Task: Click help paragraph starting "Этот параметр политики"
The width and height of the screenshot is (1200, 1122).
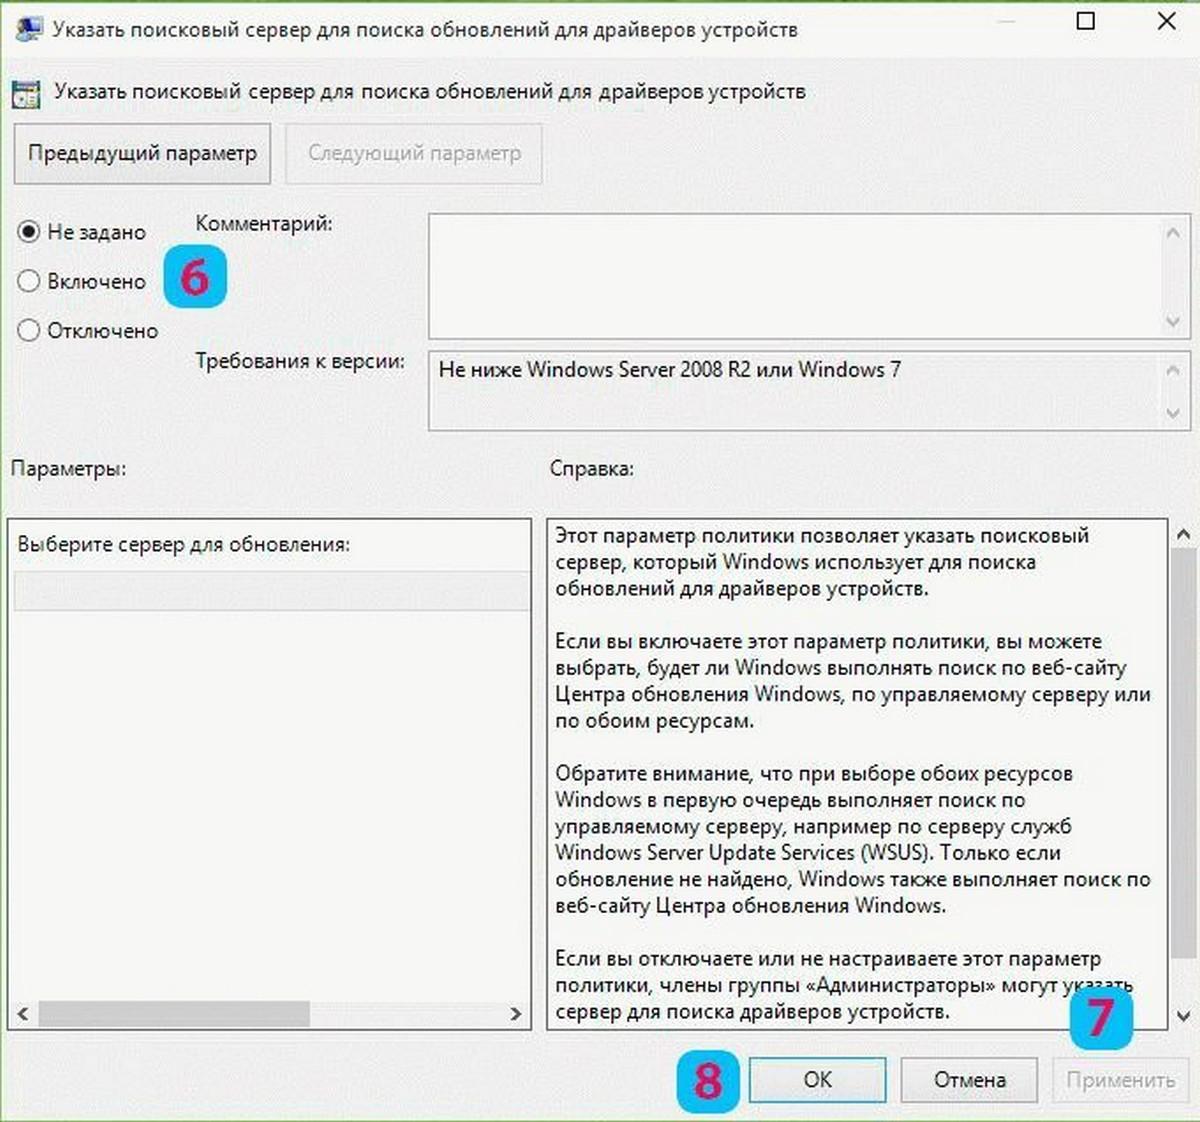Action: coord(822,562)
